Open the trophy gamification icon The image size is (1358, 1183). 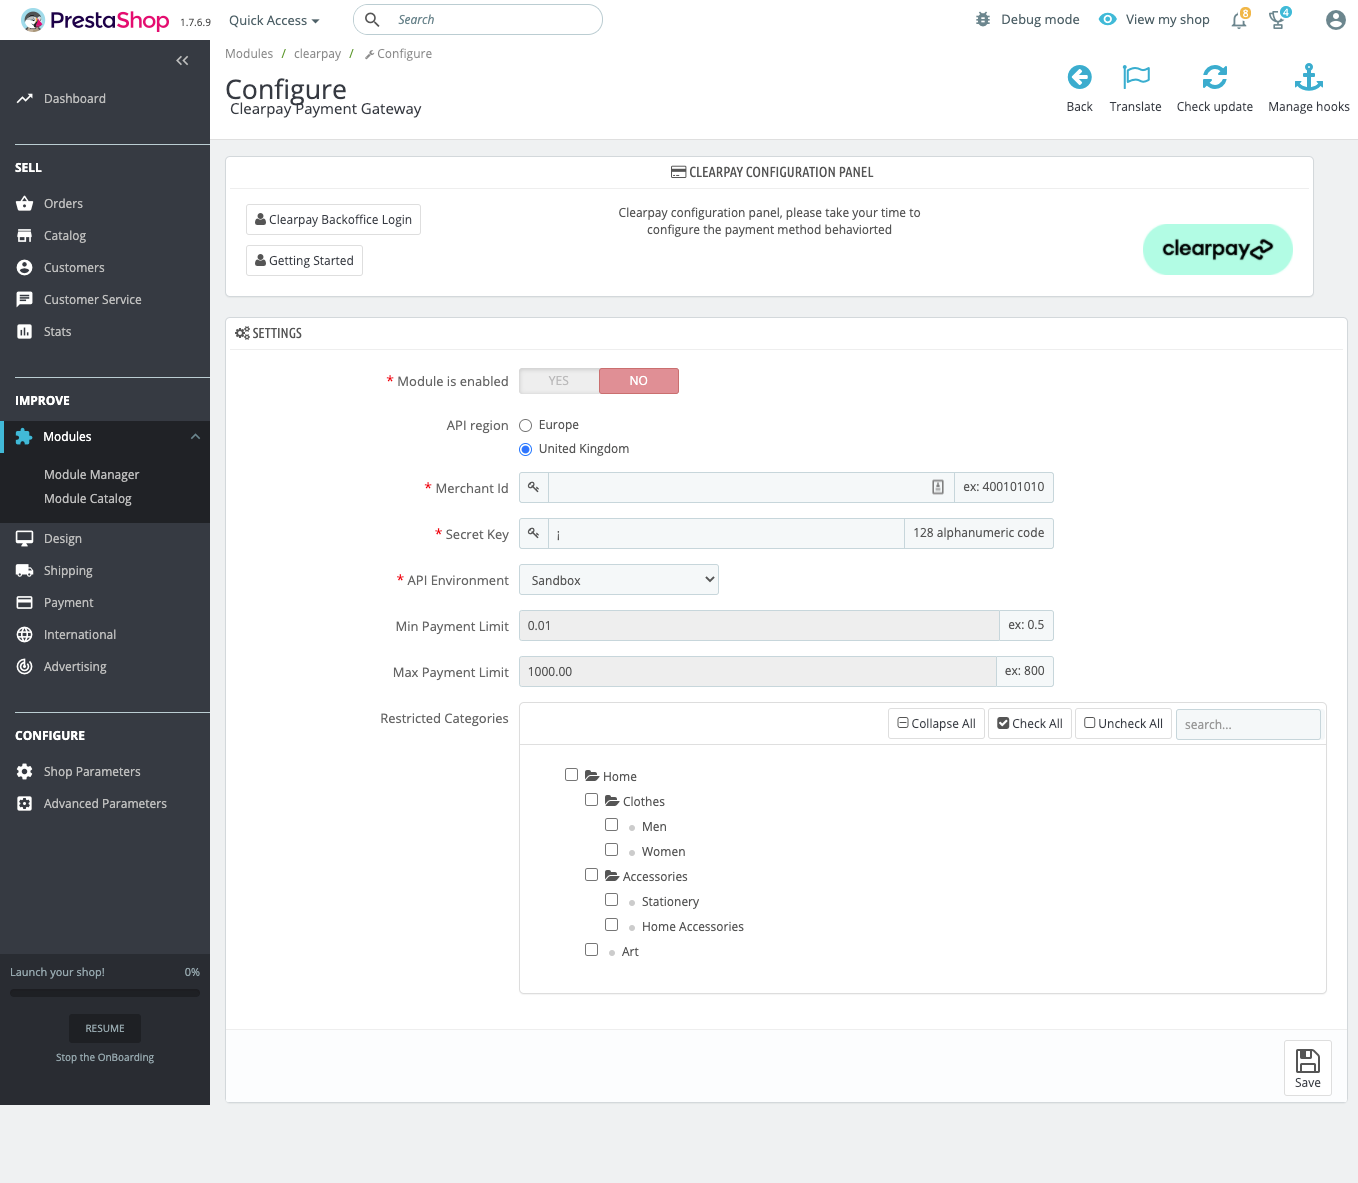point(1277,20)
